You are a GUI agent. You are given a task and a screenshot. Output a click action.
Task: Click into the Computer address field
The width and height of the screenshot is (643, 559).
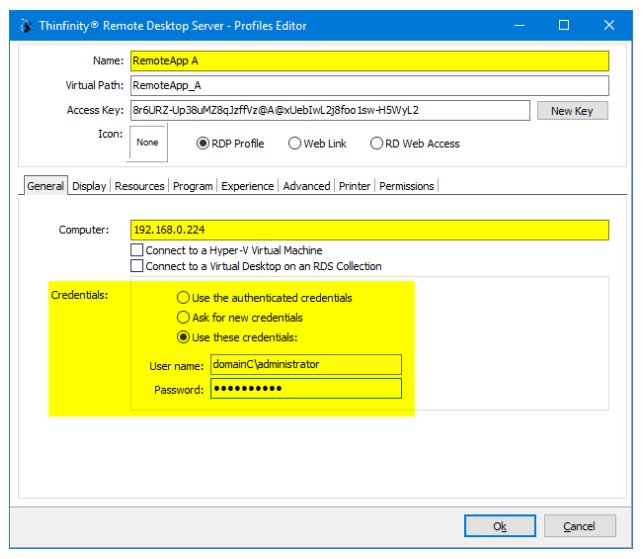pos(369,230)
